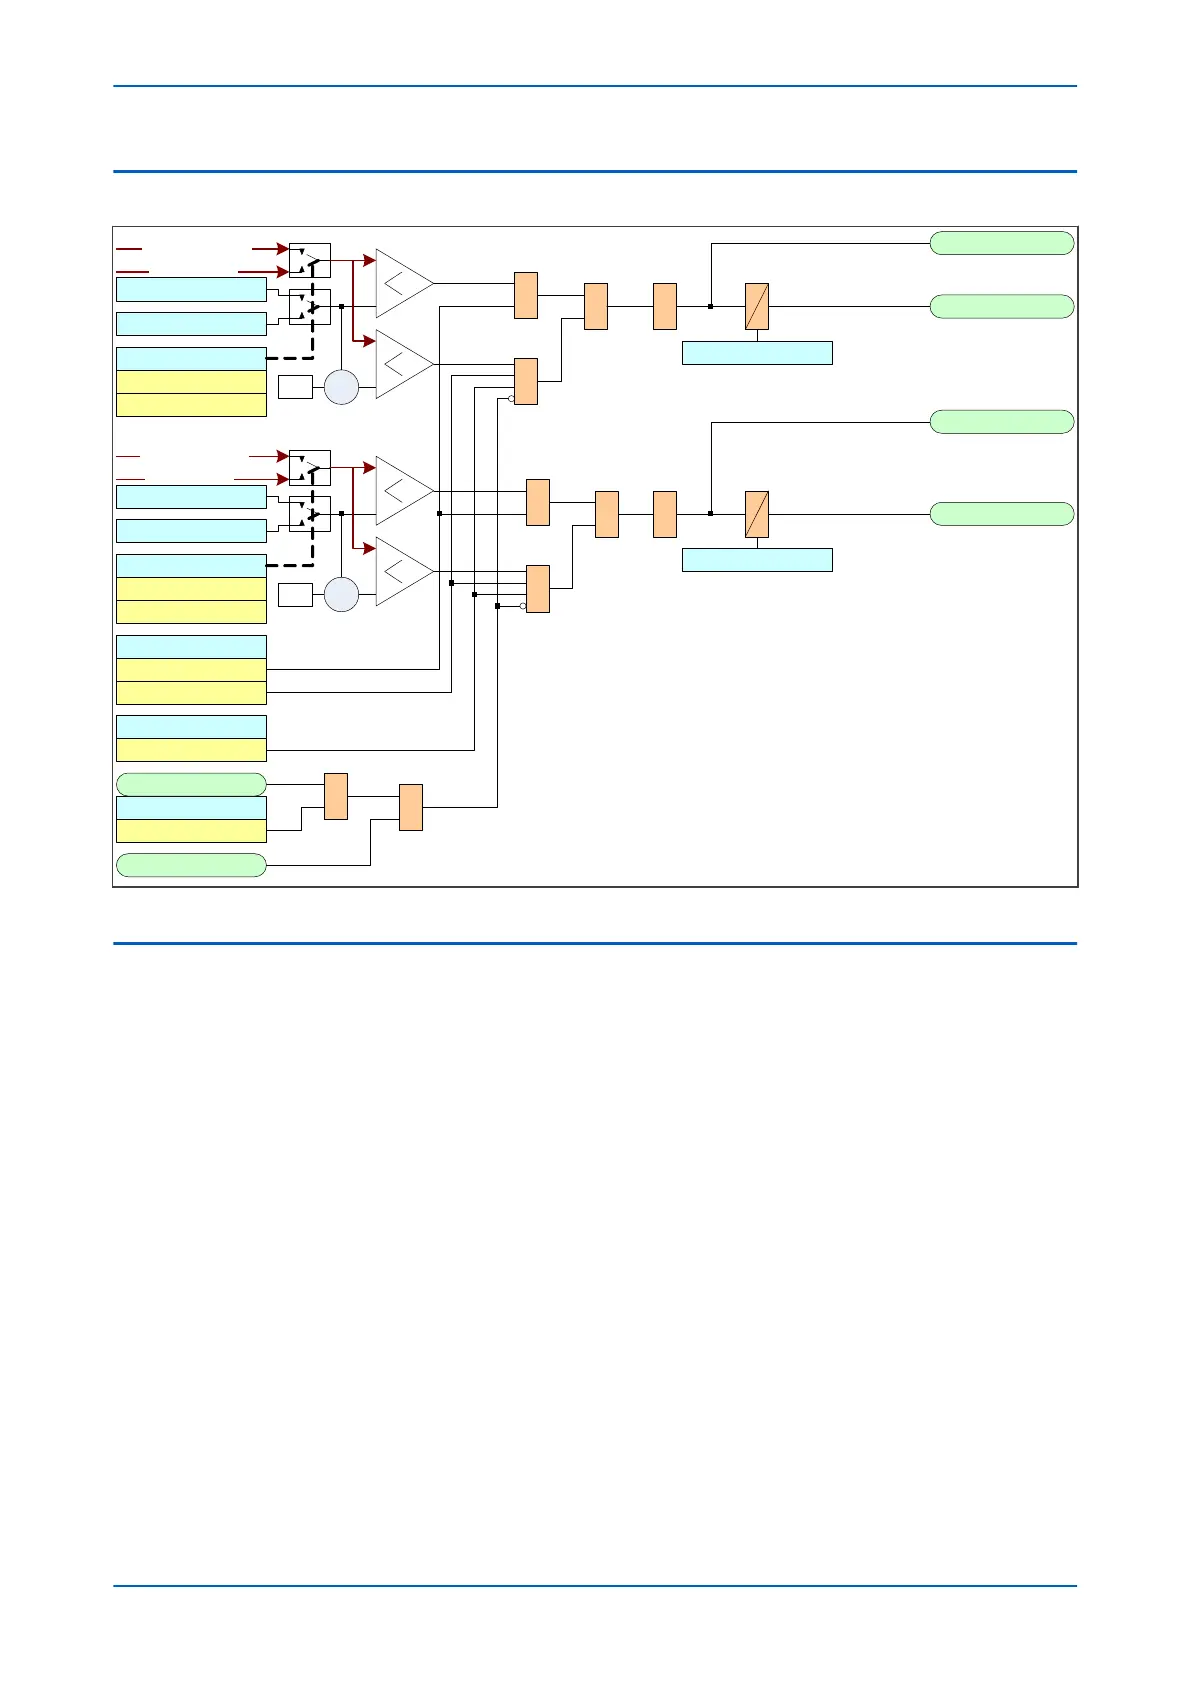Screen dimensions: 1191x1684
Task: Select the small white box beside the upper circle
Action: coord(295,387)
